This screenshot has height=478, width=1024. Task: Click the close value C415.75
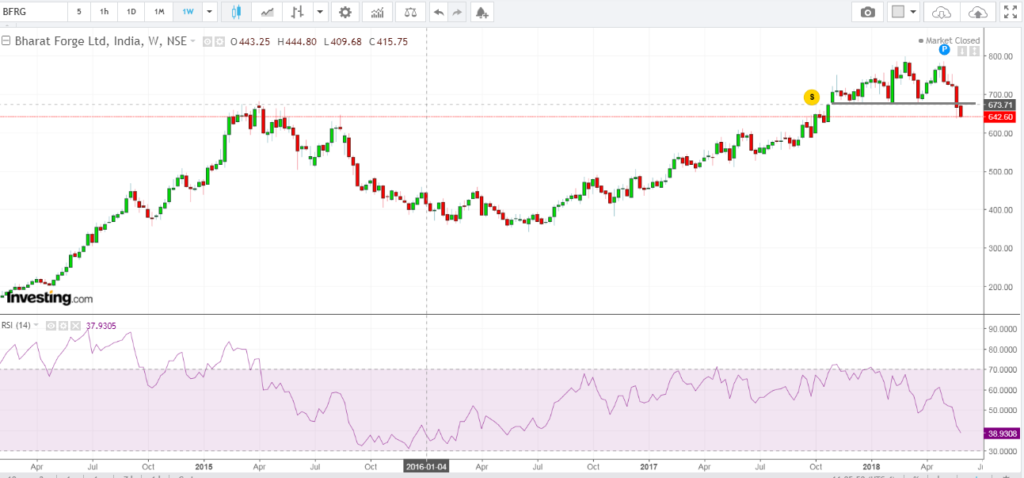point(388,41)
